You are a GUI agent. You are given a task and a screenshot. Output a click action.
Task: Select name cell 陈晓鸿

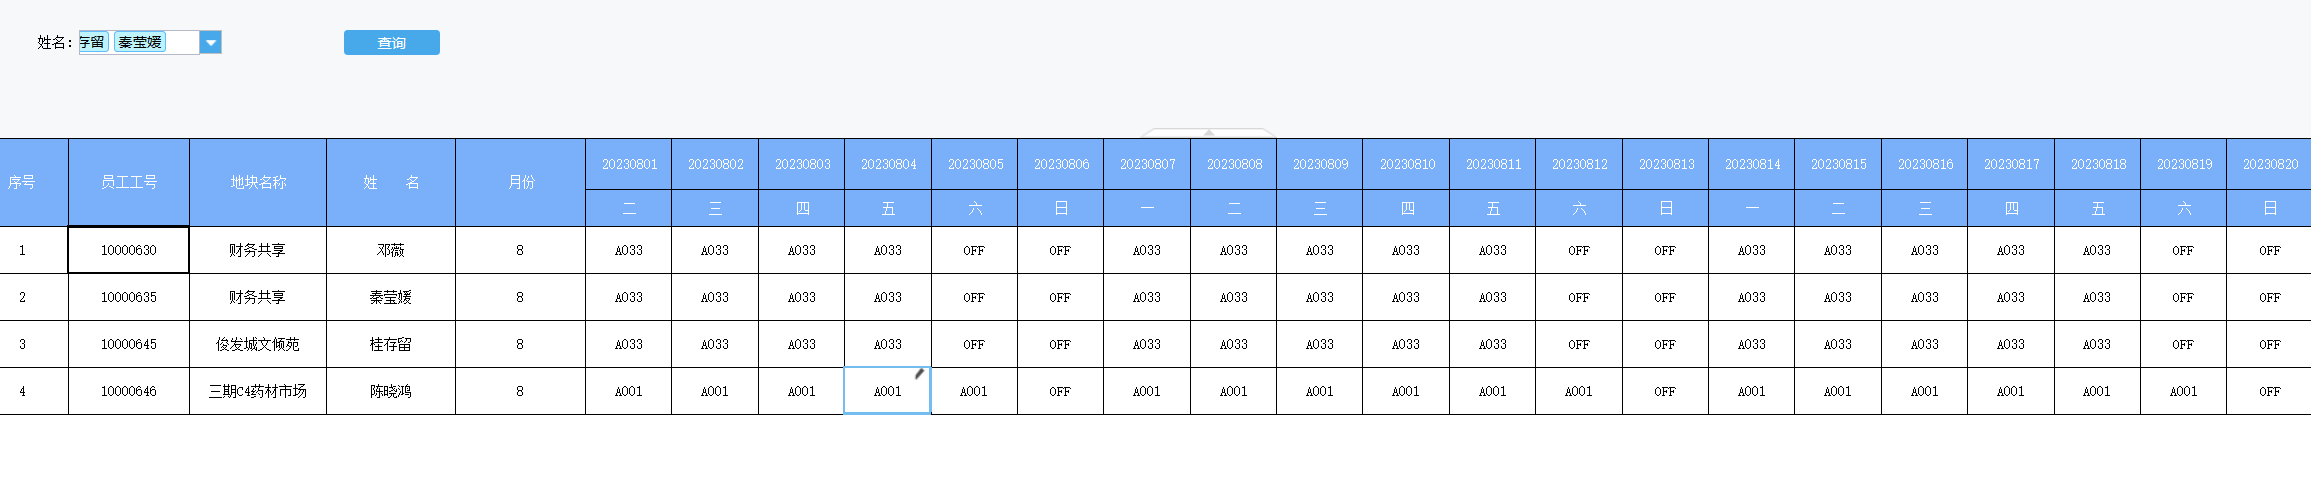[391, 391]
